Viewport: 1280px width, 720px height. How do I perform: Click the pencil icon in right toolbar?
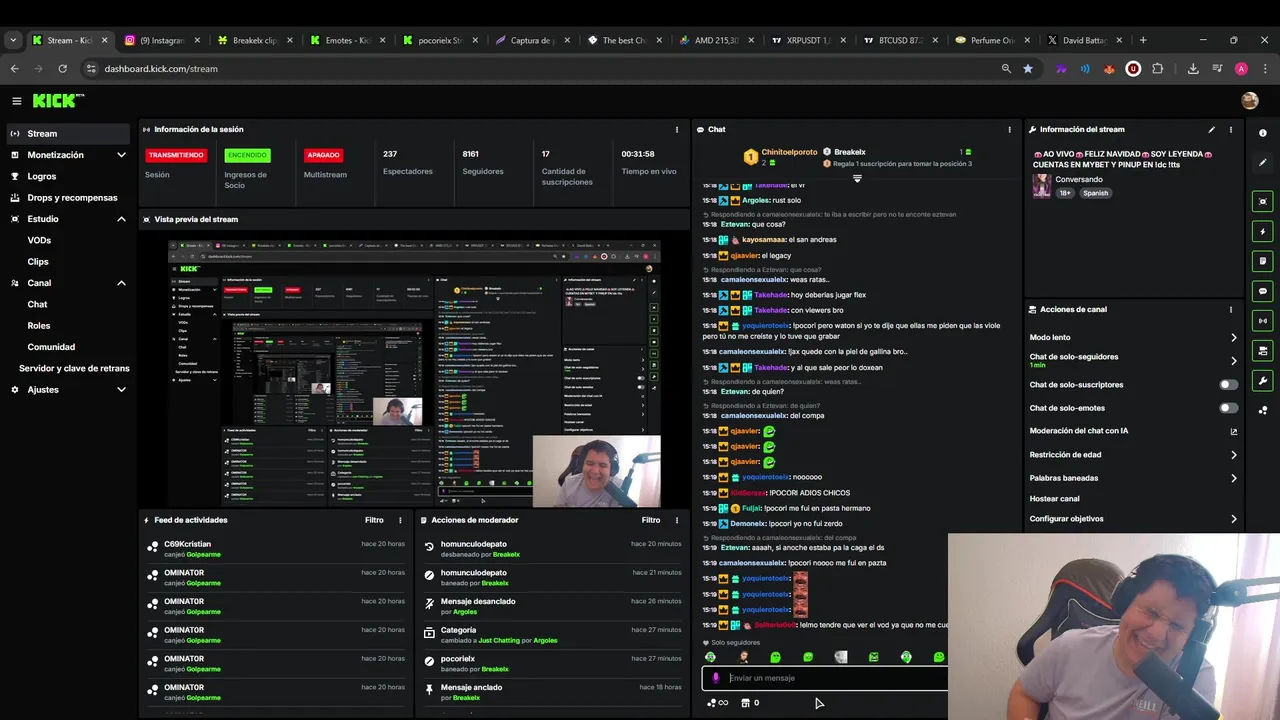1263,162
